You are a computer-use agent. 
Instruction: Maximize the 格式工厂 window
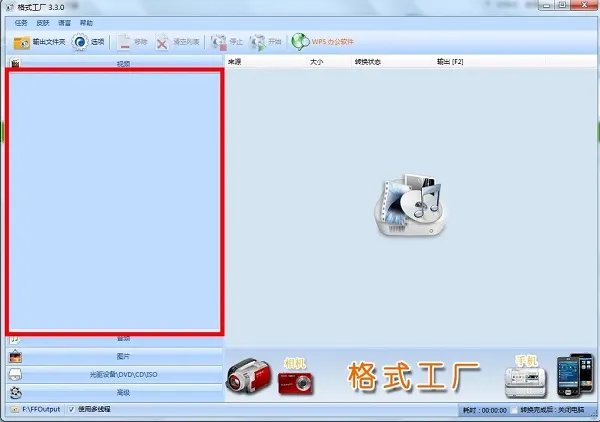562,5
